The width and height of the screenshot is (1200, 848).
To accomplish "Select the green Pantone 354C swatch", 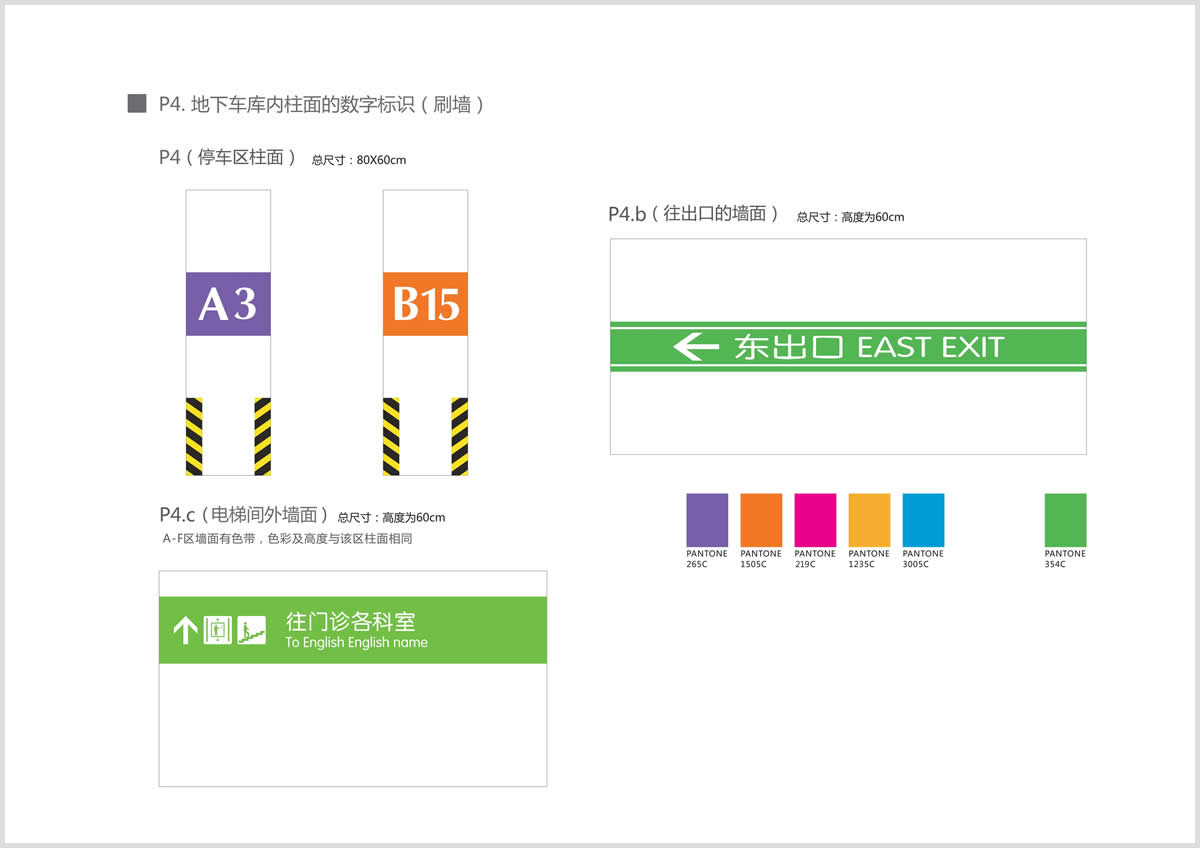I will coord(1065,520).
